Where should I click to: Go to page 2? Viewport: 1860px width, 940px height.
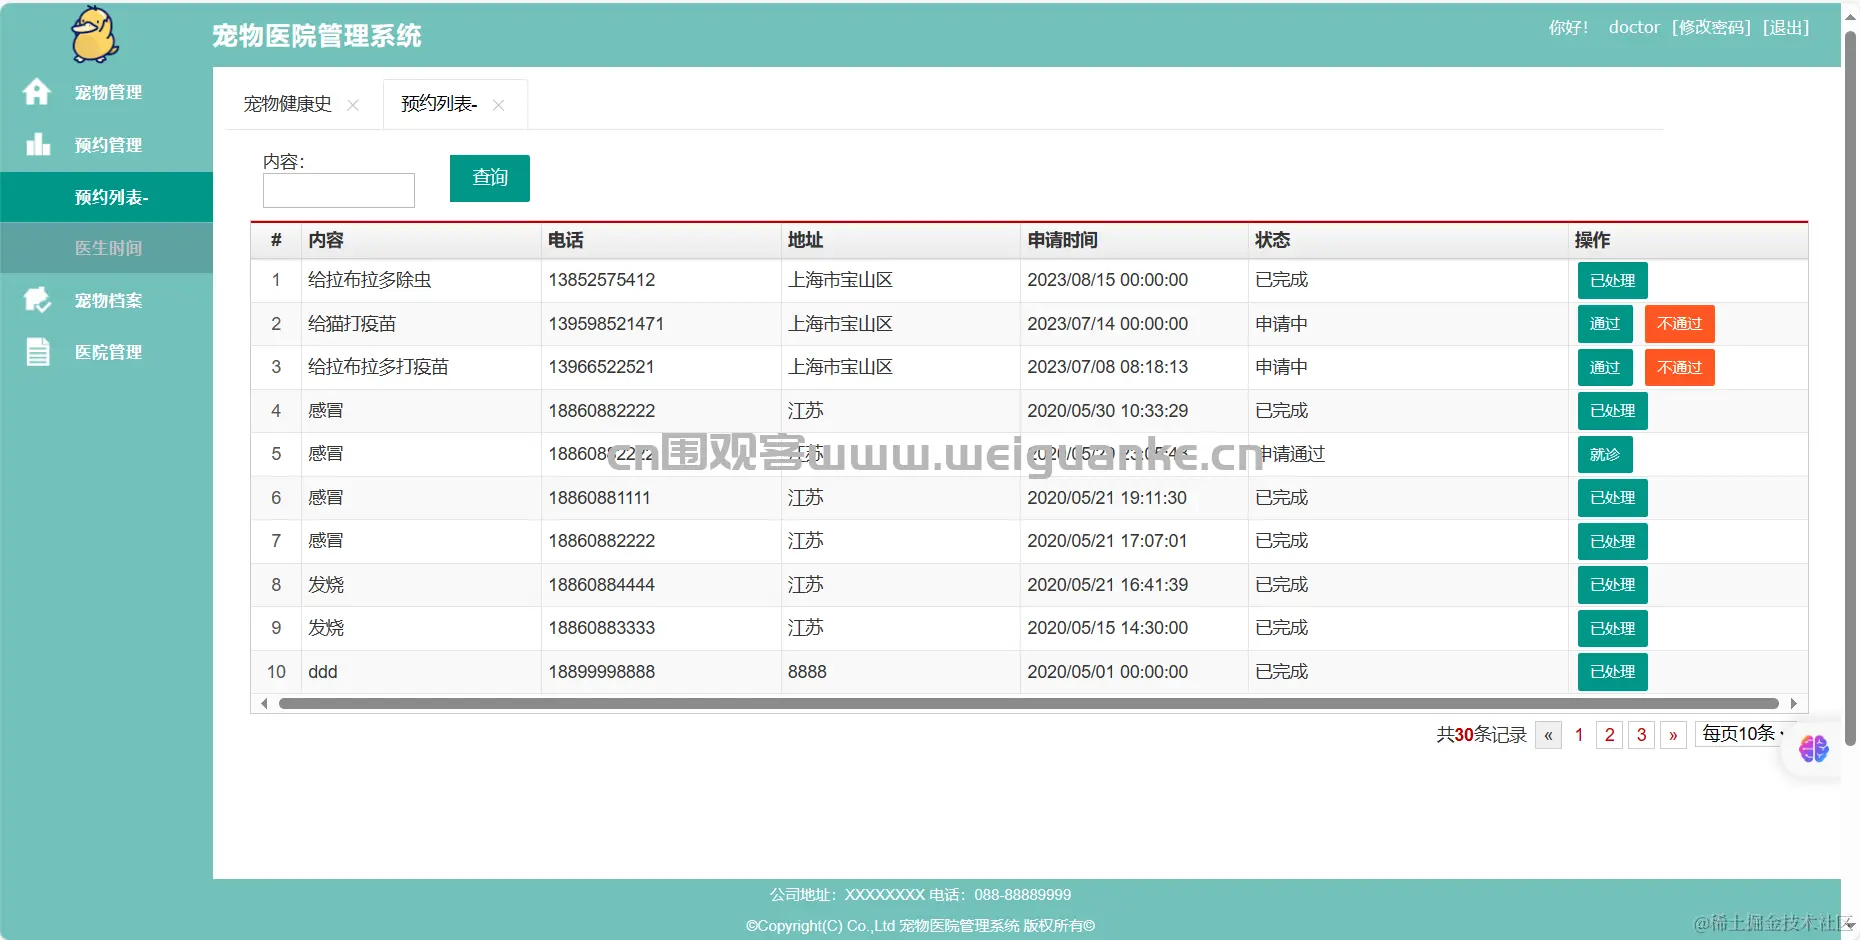1609,735
